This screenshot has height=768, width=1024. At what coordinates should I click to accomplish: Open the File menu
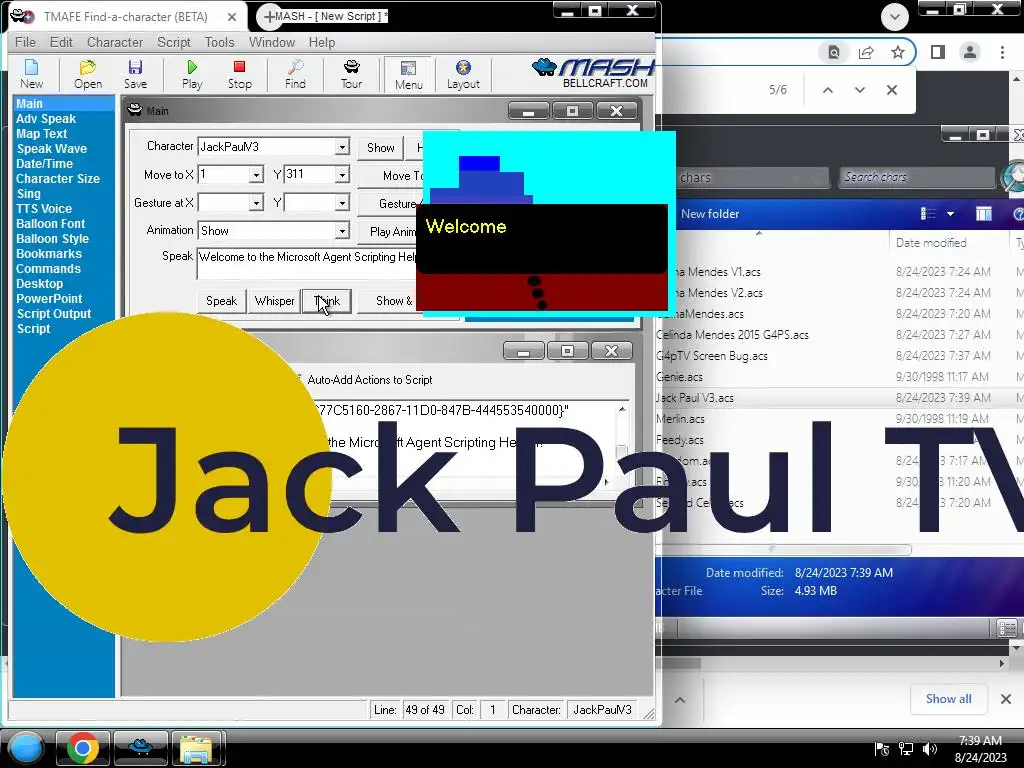25,42
